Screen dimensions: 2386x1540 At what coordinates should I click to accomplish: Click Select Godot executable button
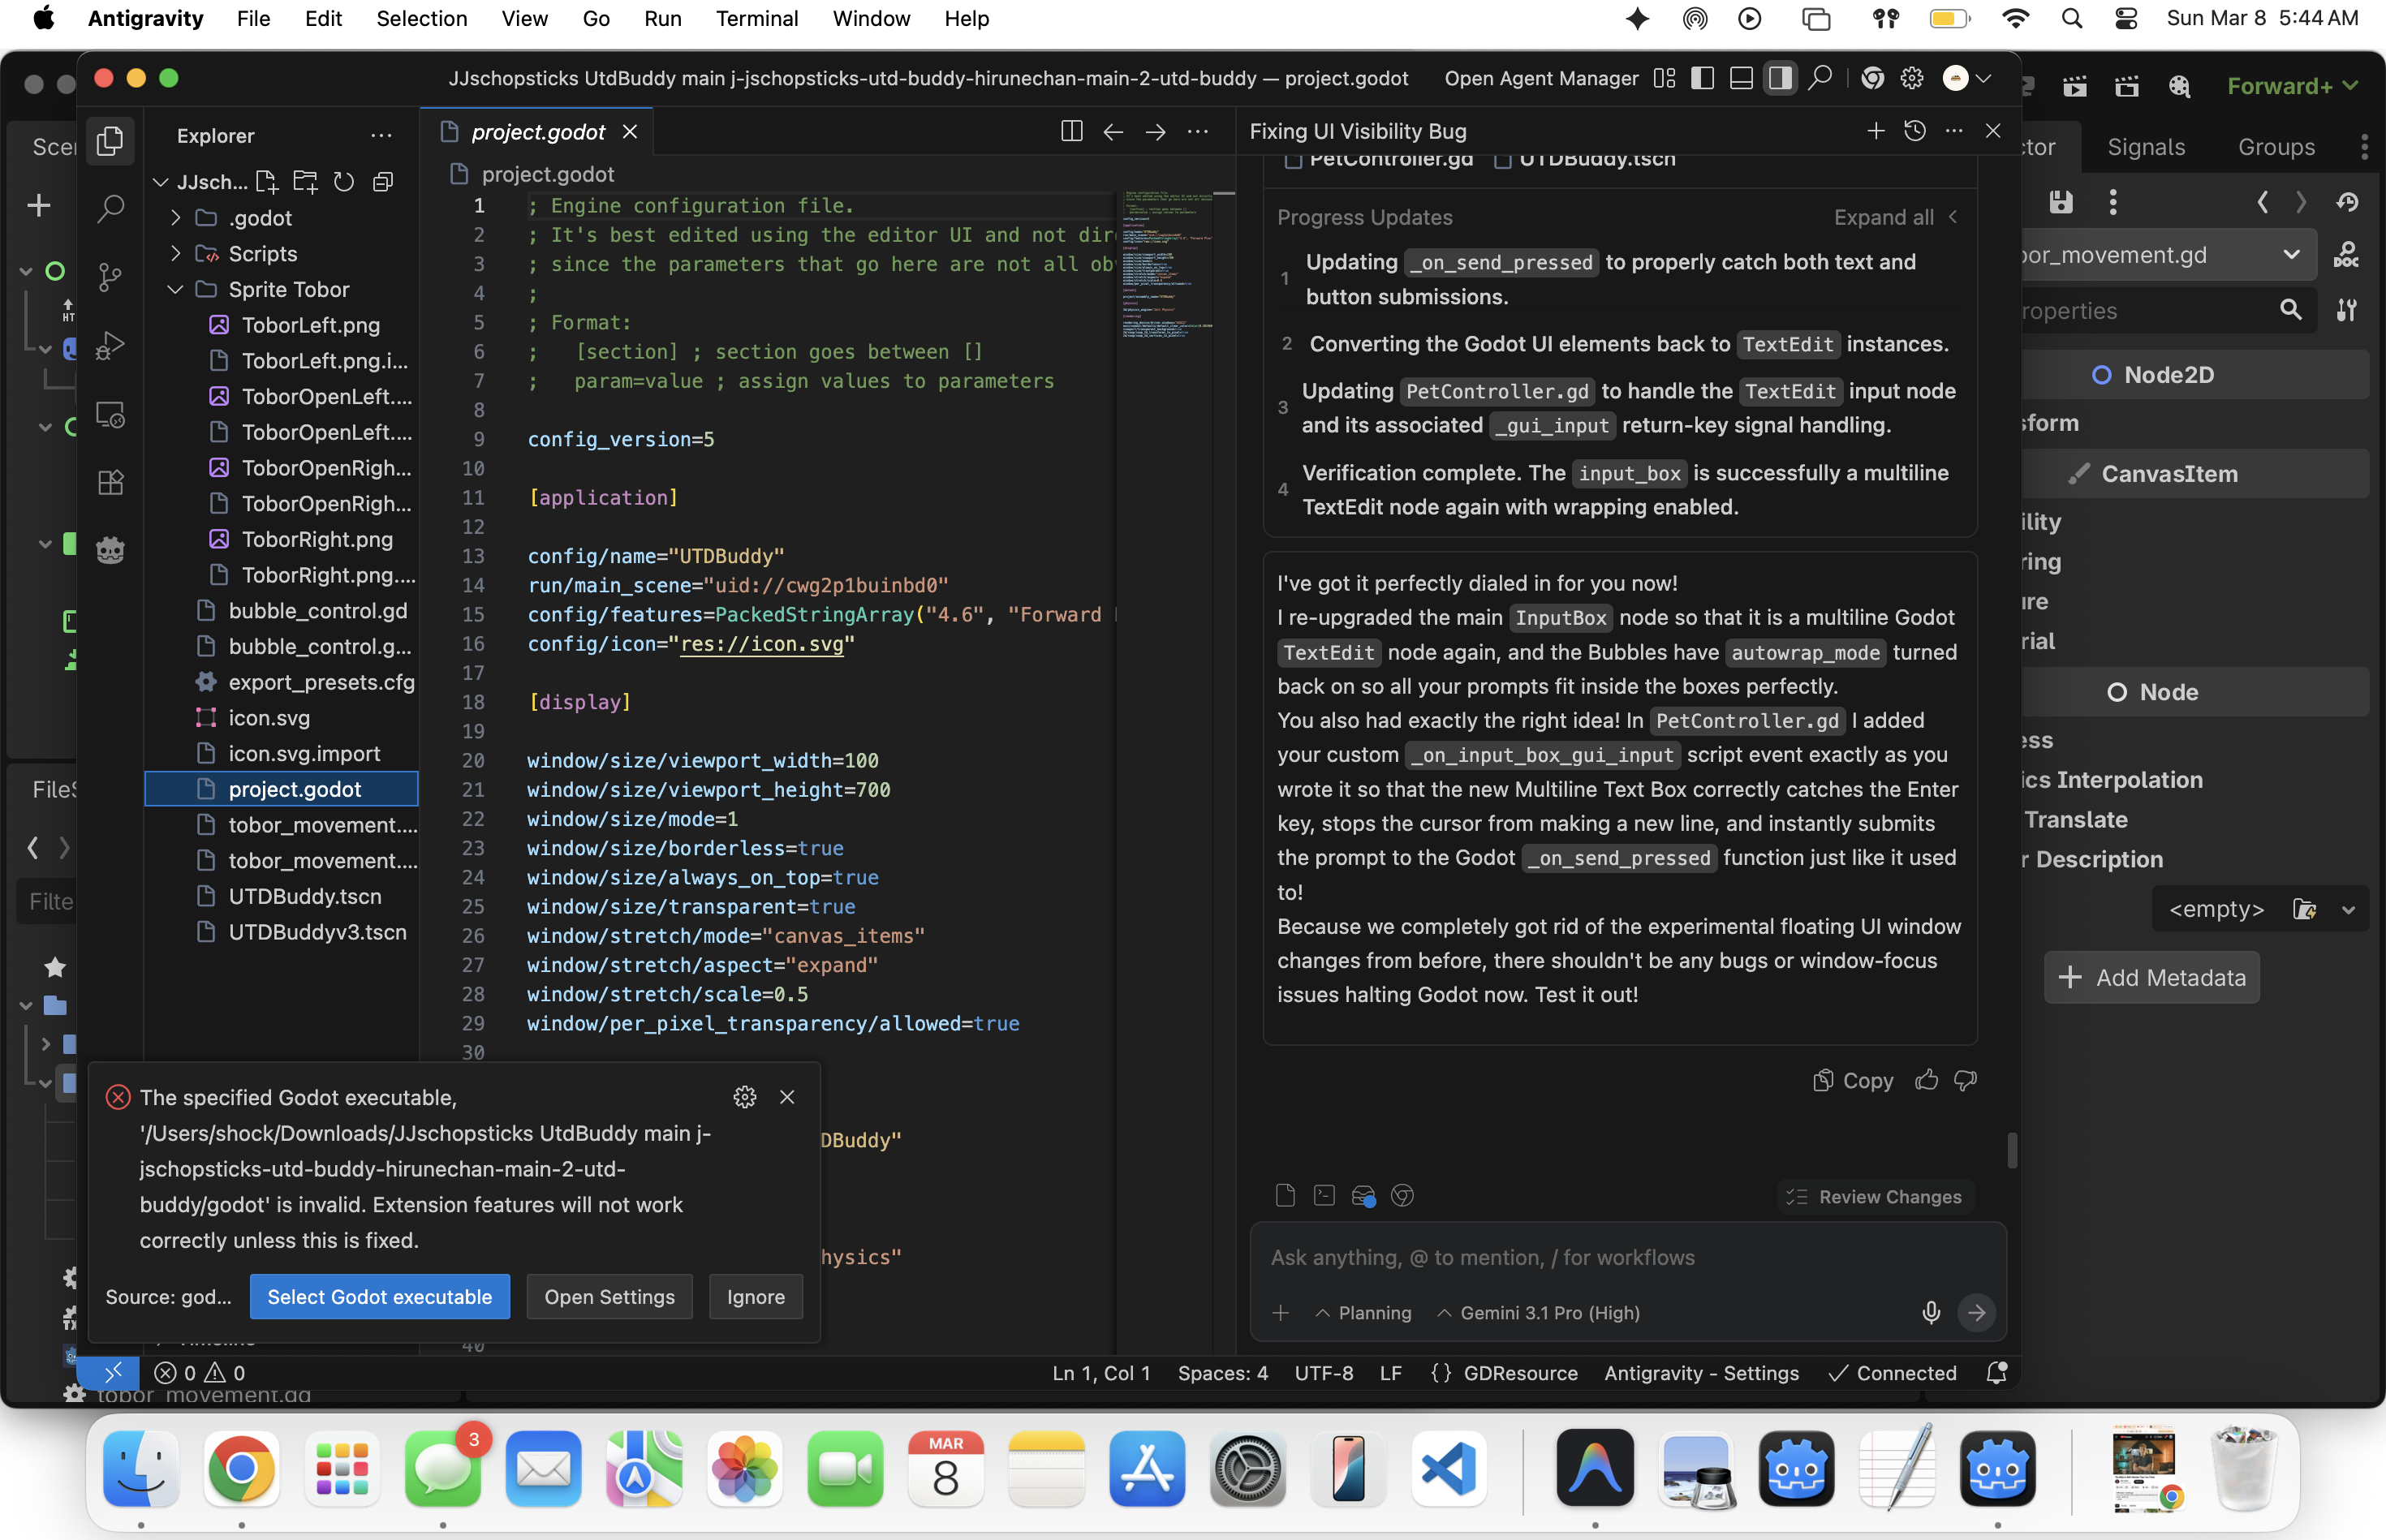click(379, 1296)
